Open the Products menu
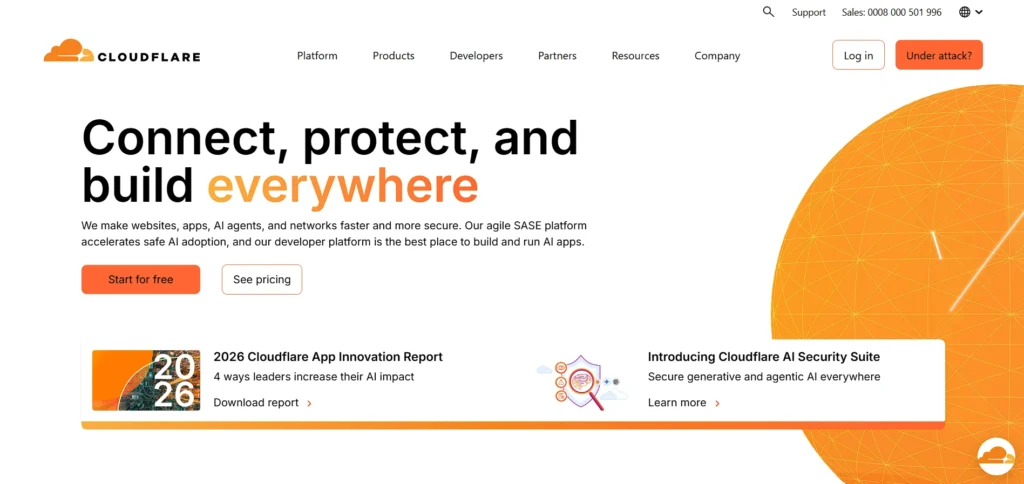 click(394, 56)
